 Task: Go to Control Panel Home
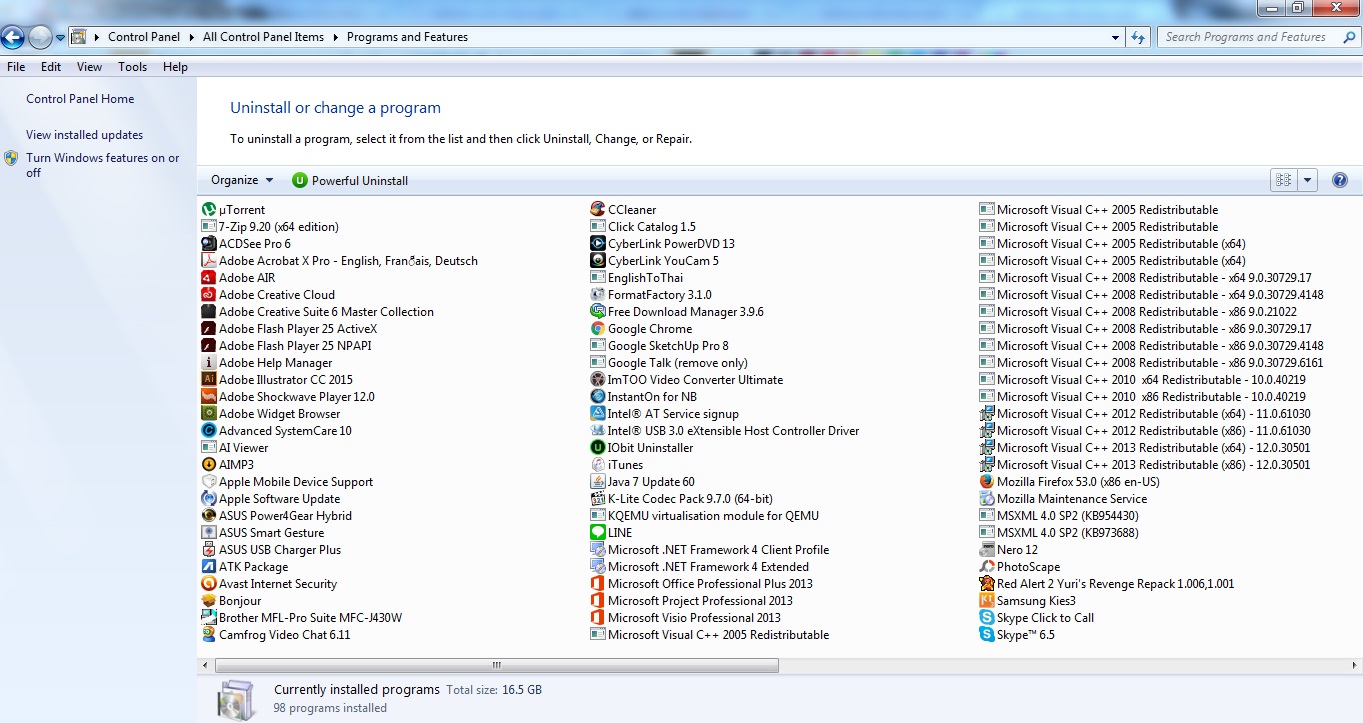click(x=80, y=99)
